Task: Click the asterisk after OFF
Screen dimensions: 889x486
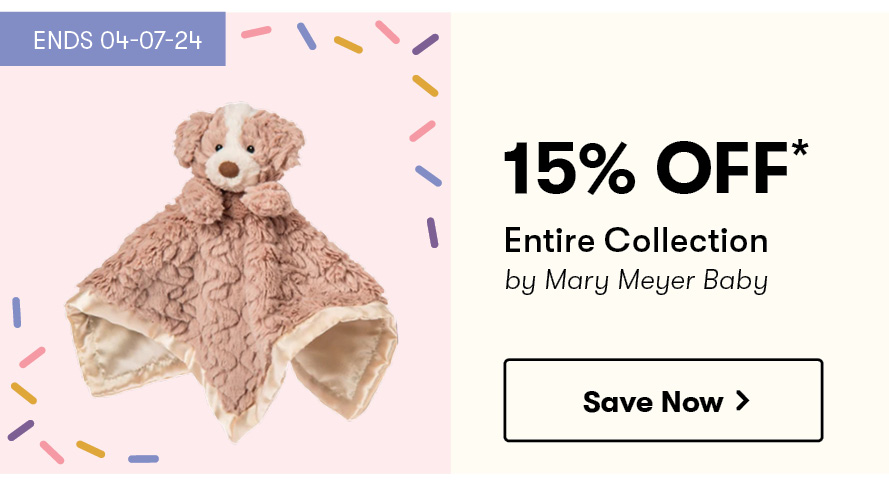Action: (x=799, y=150)
